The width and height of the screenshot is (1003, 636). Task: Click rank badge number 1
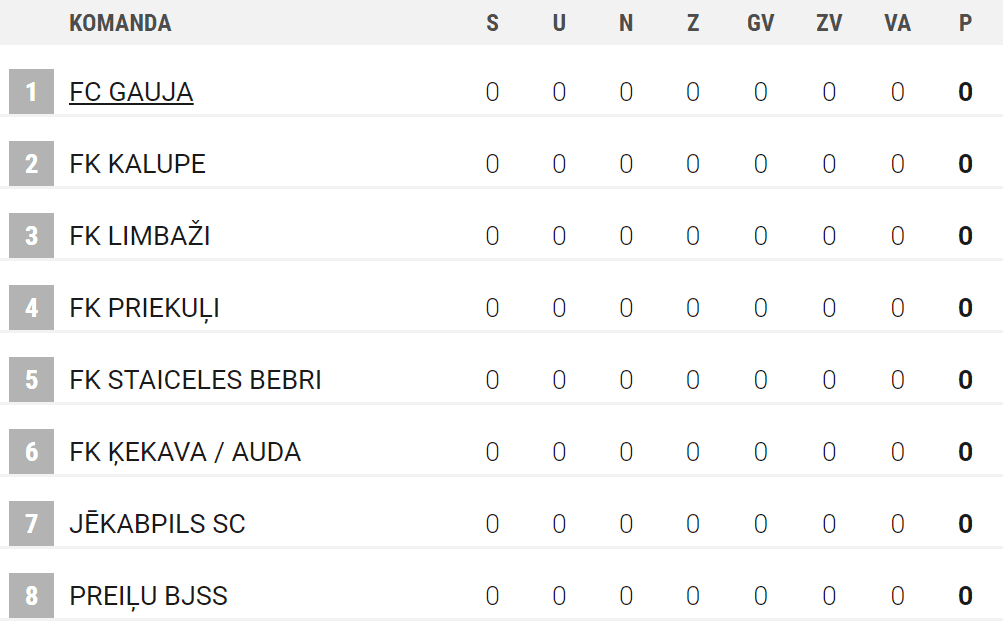31,92
